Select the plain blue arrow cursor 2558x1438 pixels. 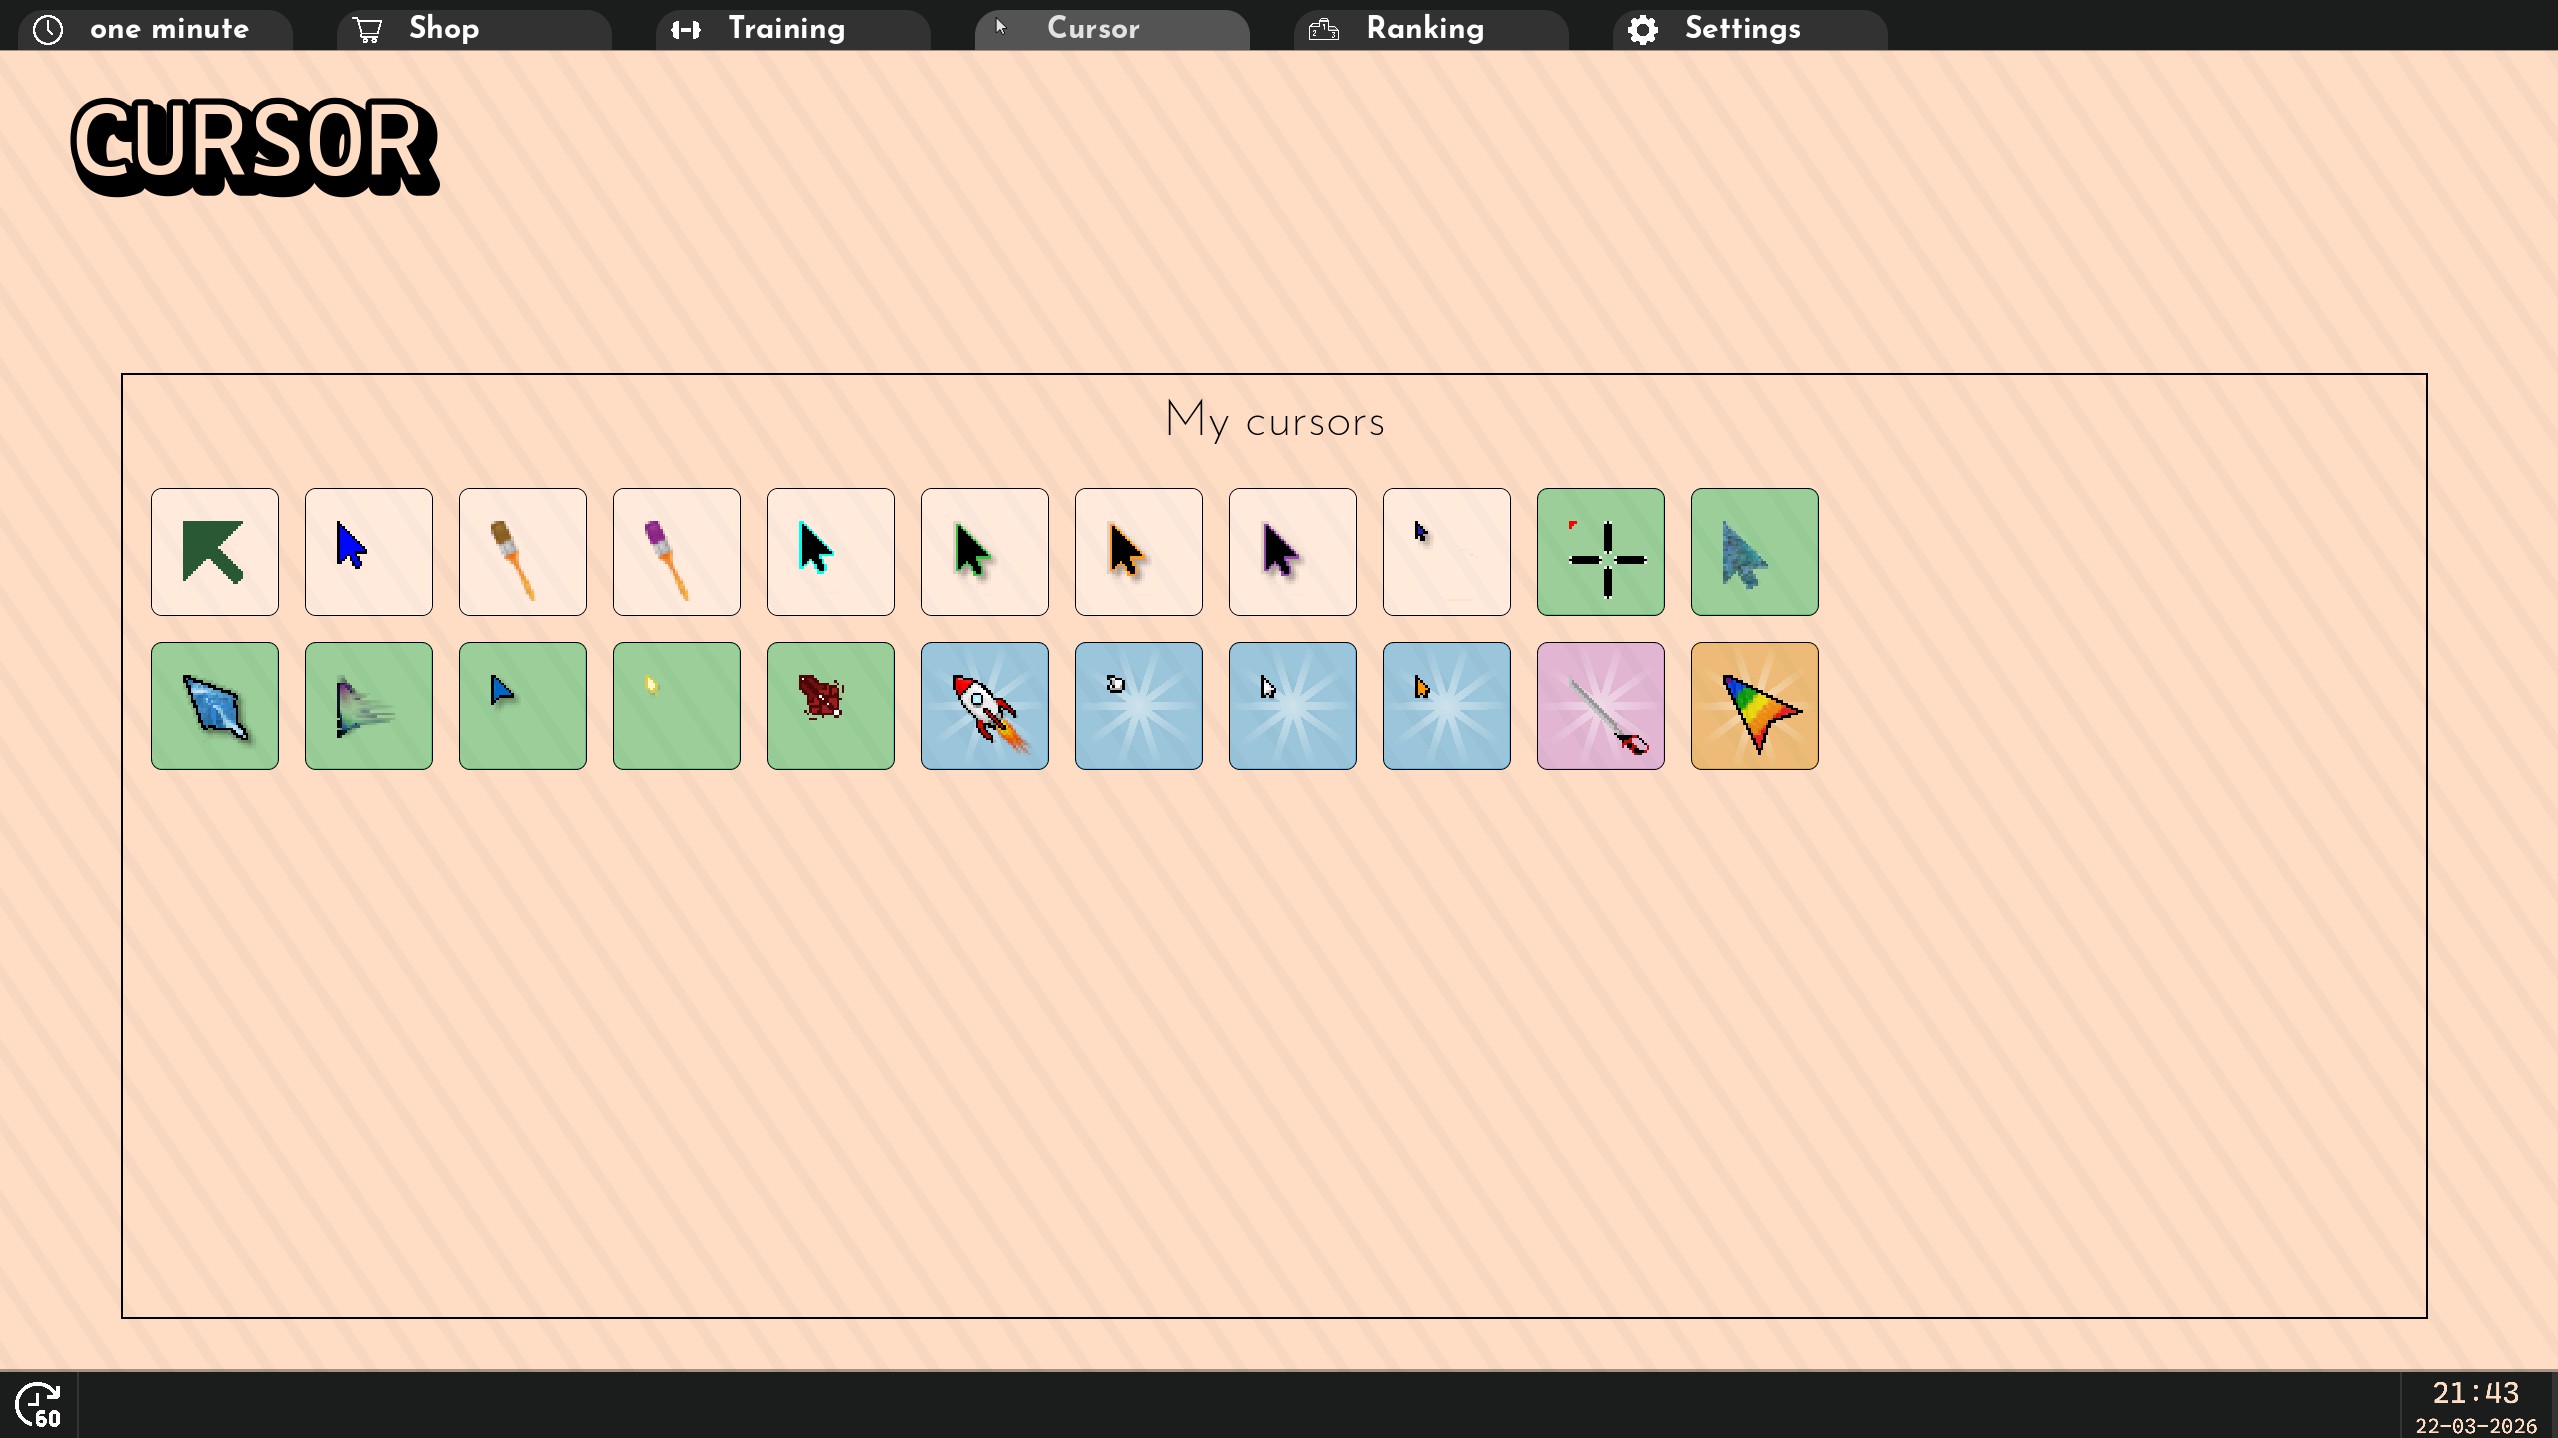(369, 552)
